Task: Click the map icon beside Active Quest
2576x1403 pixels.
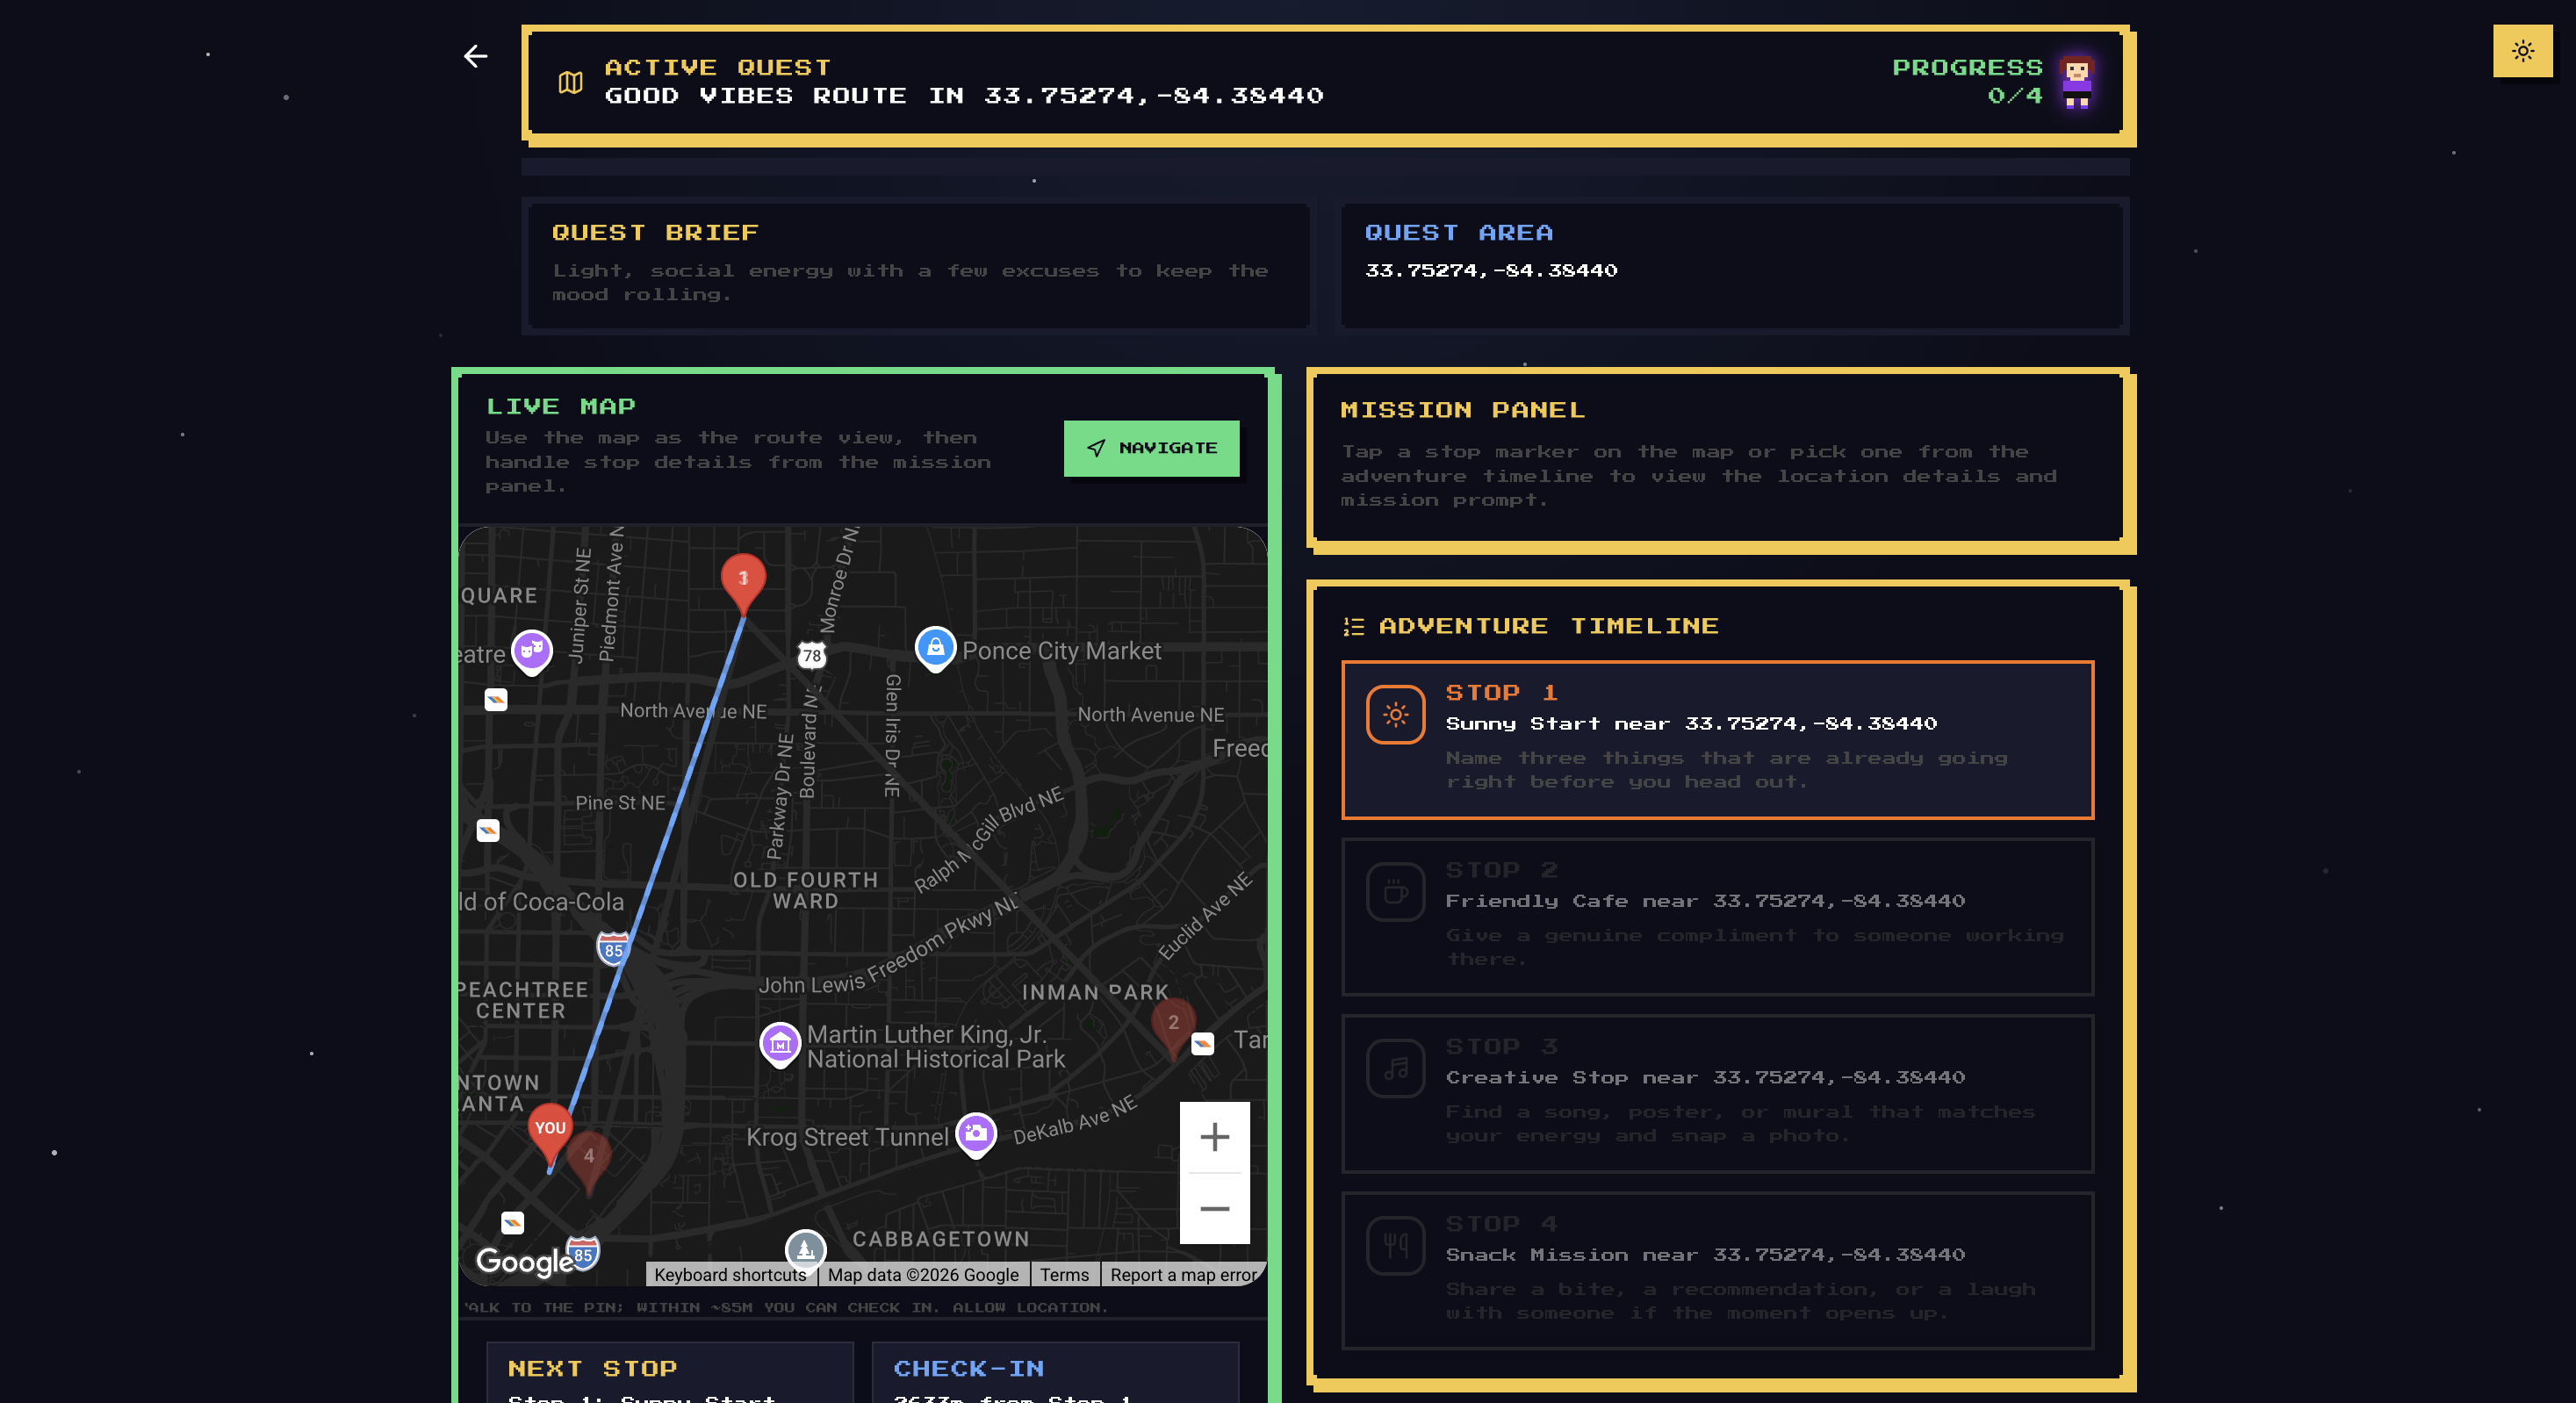Action: coord(570,82)
